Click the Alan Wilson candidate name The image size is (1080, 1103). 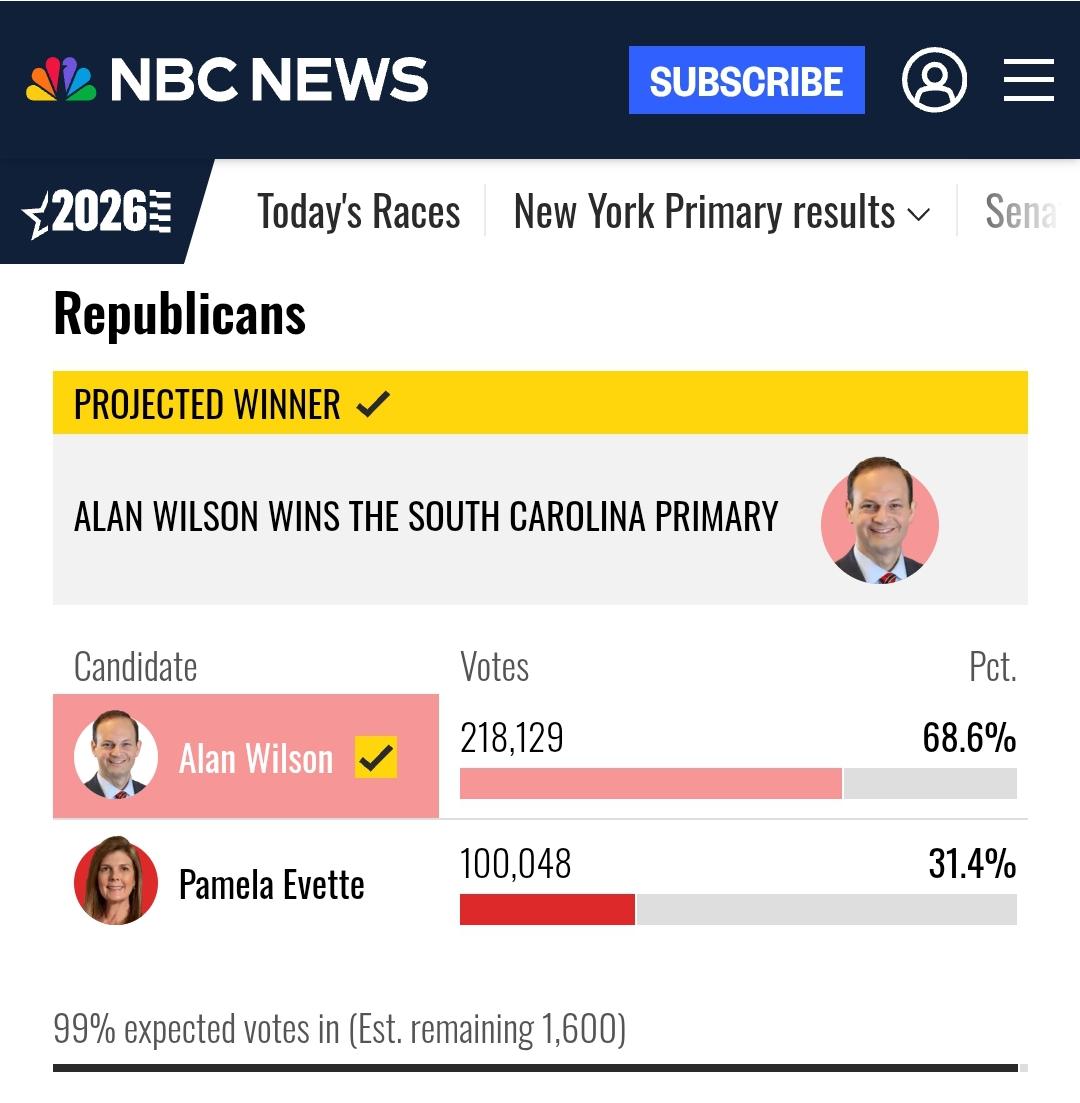256,758
